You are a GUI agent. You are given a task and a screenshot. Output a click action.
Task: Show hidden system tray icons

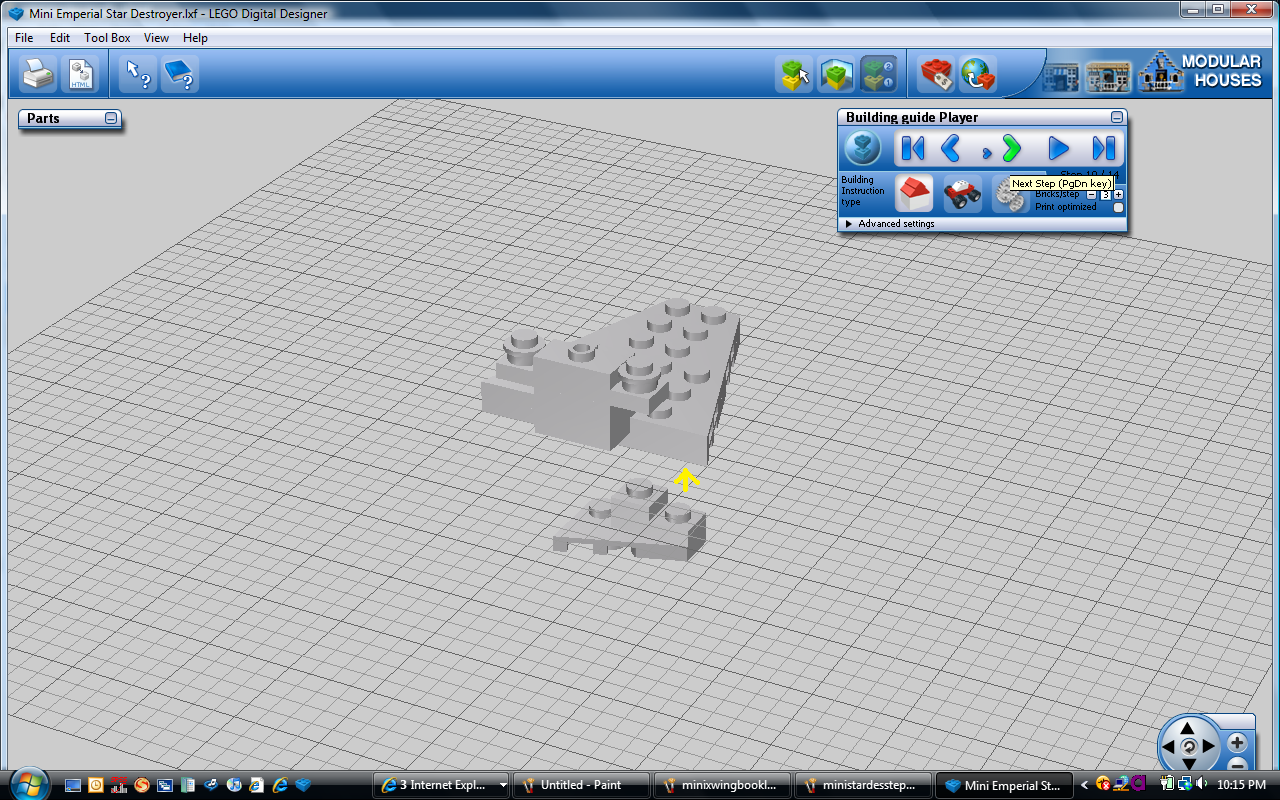click(1085, 785)
